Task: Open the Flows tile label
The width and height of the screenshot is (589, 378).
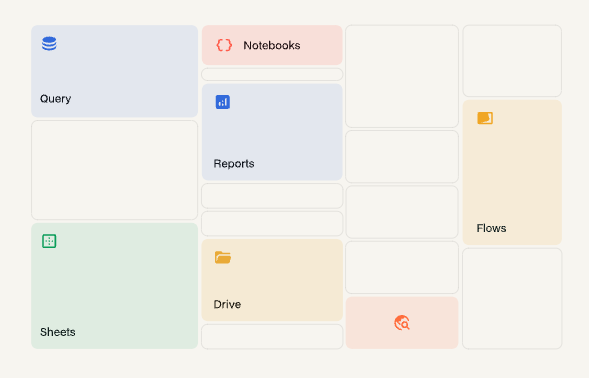Action: point(491,228)
